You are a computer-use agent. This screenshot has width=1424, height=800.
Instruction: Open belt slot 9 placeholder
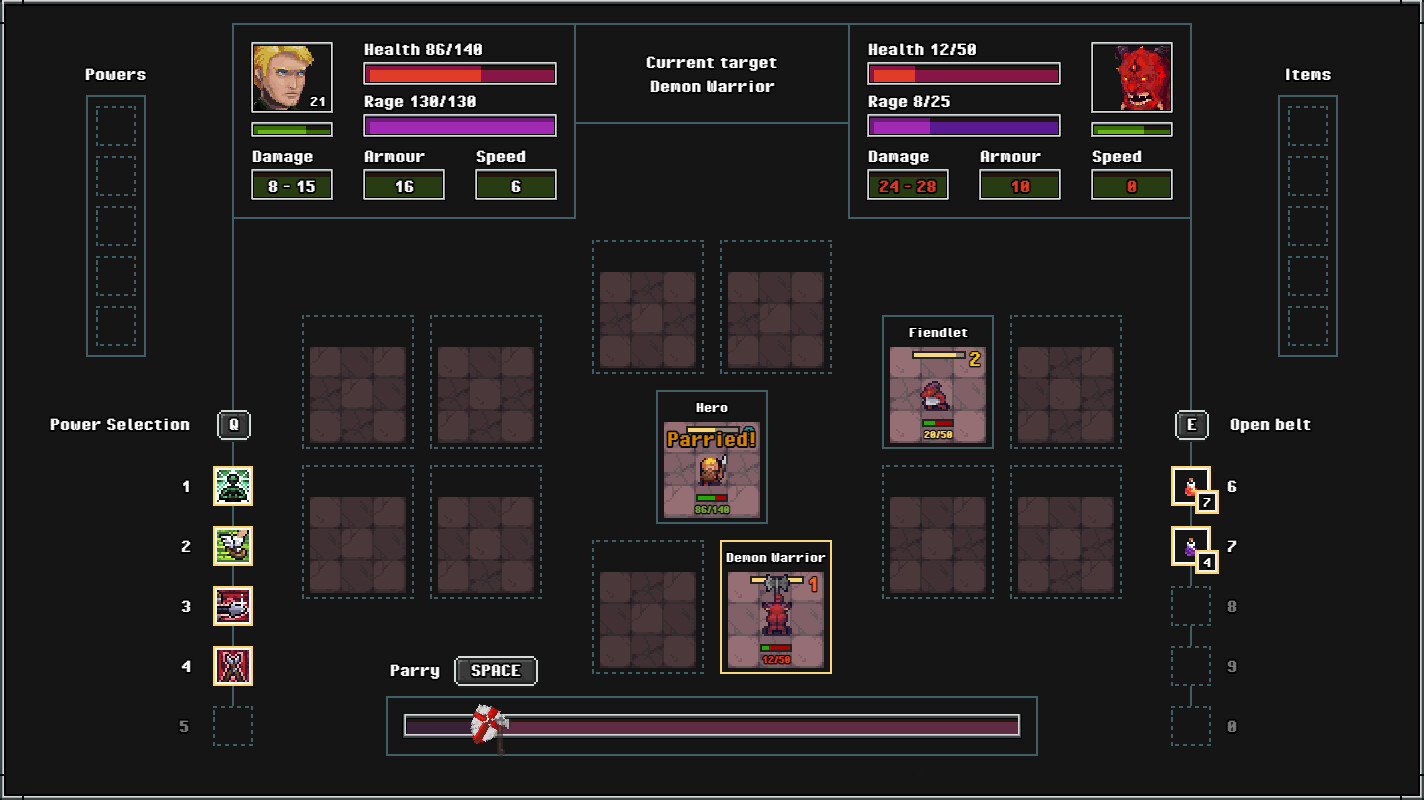[x=1191, y=666]
